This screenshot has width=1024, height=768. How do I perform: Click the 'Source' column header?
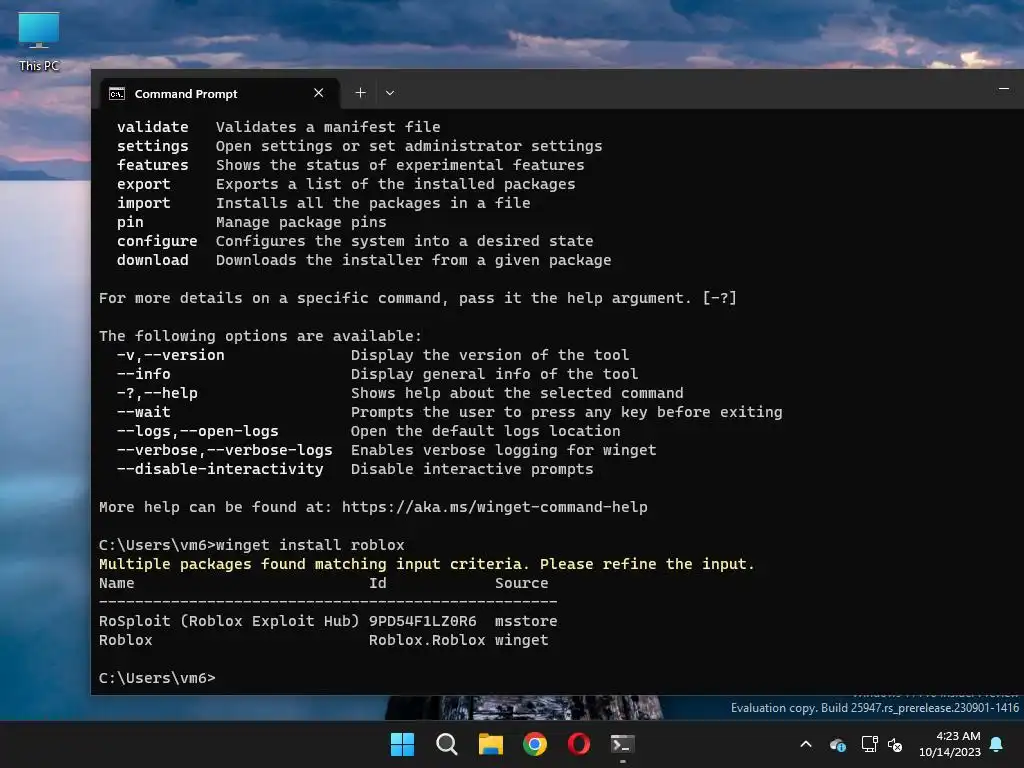(522, 583)
